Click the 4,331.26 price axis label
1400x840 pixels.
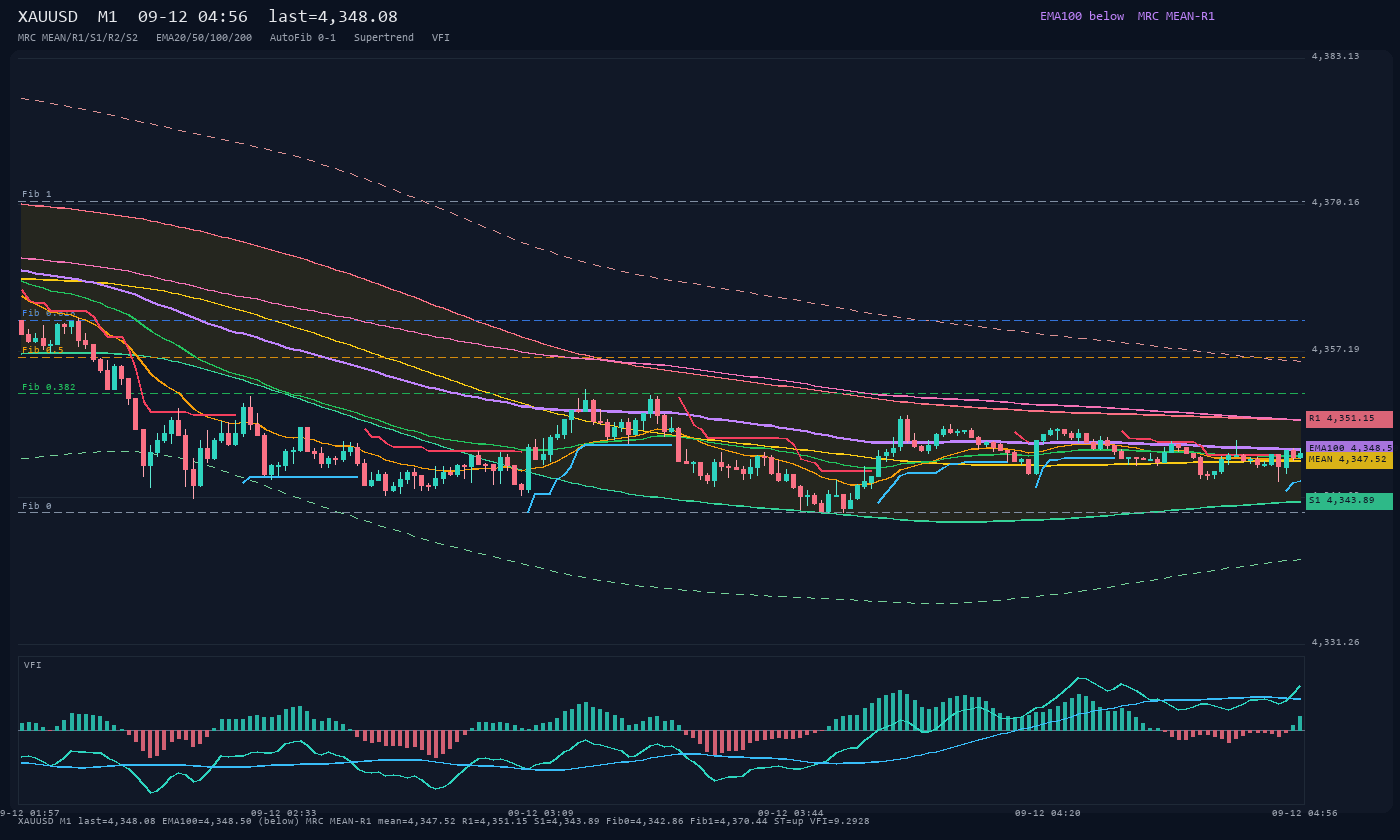pyautogui.click(x=1335, y=642)
